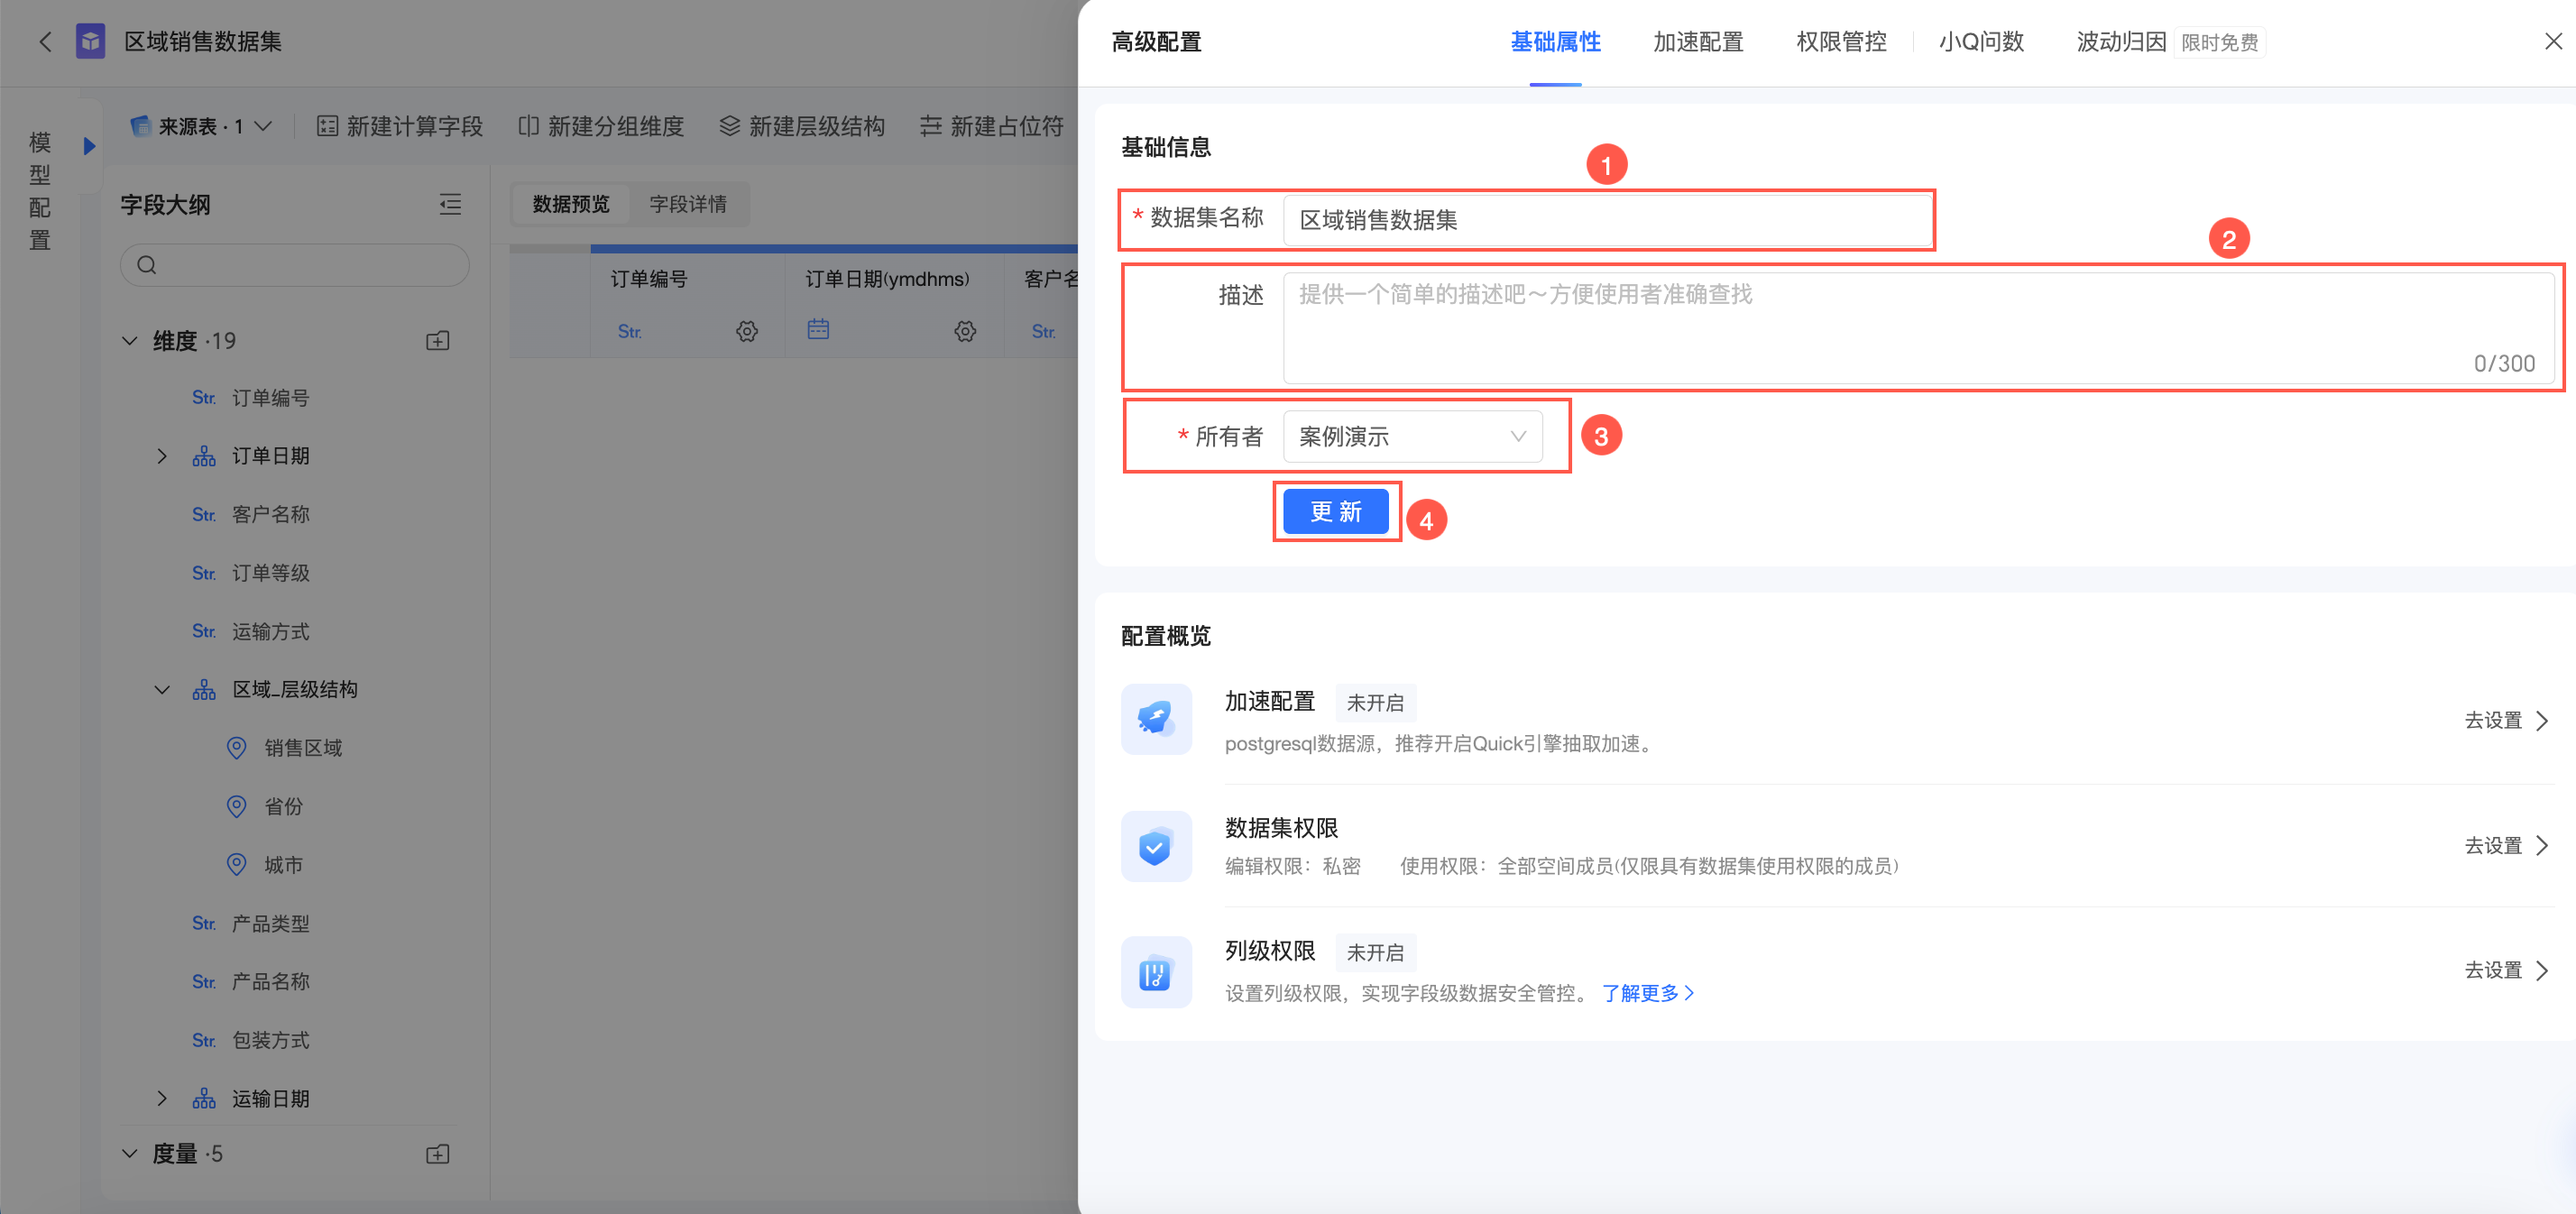Viewport: 2576px width, 1214px height.
Task: Click the blue 更新 button
Action: pos(1335,512)
